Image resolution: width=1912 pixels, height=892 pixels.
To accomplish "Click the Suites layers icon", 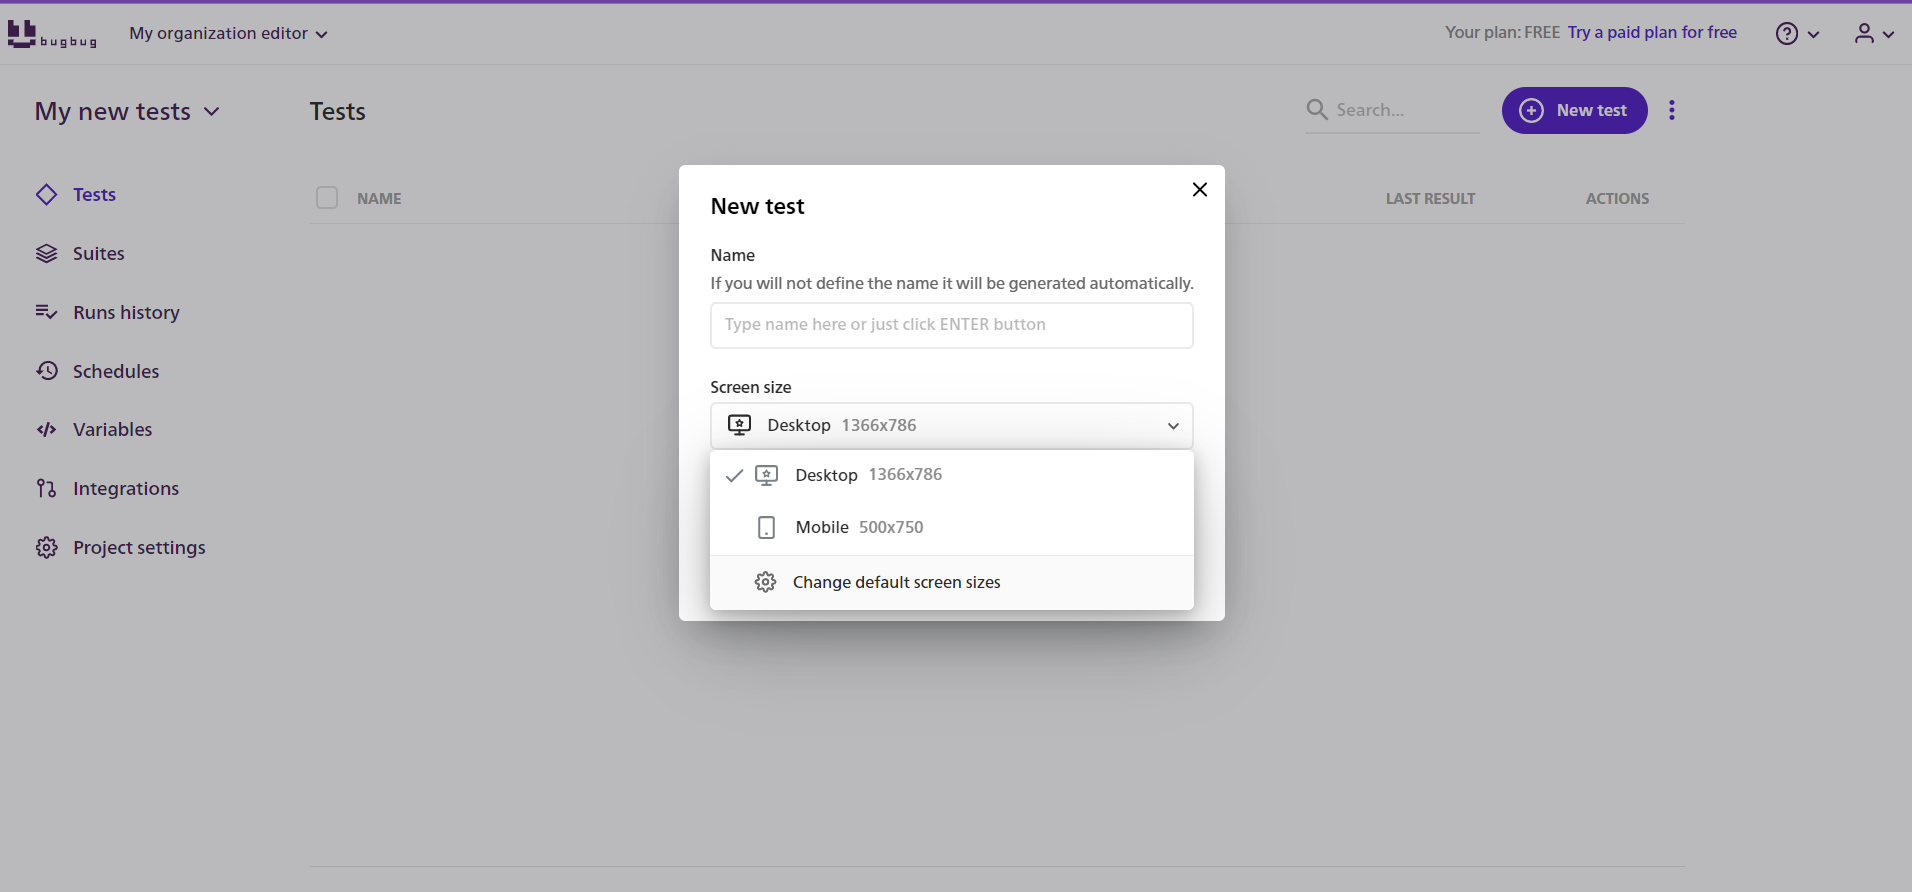I will [46, 254].
